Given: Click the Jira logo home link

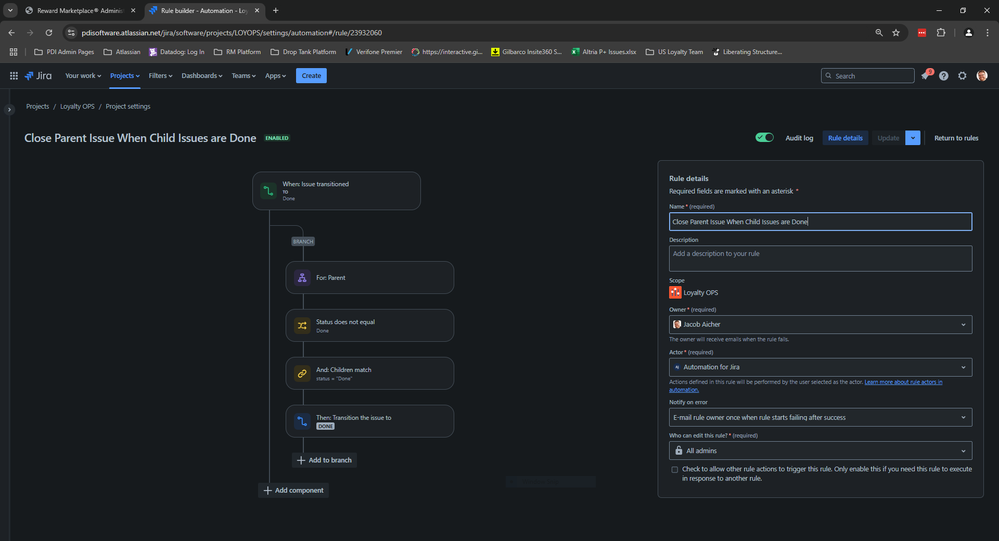Looking at the screenshot, I should (x=38, y=75).
